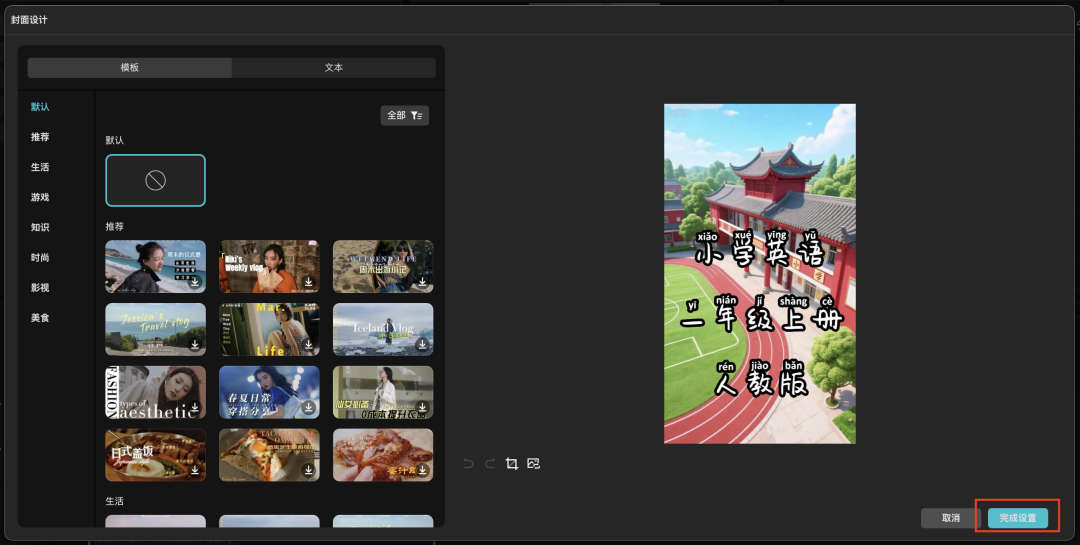1080x545 pixels.
Task: Download the Taco Cheese Omelette template
Action: tap(309, 470)
